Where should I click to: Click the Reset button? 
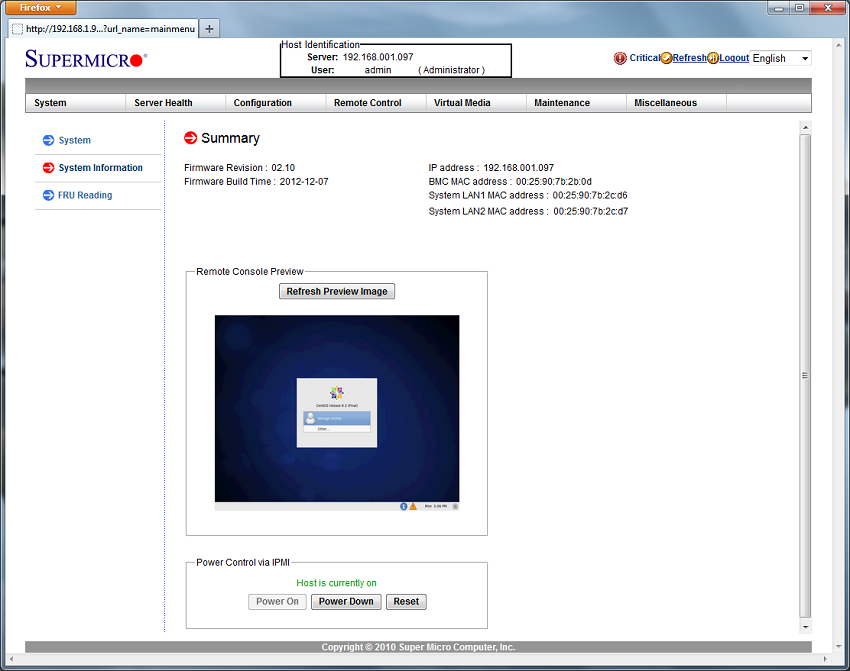[x=406, y=602]
